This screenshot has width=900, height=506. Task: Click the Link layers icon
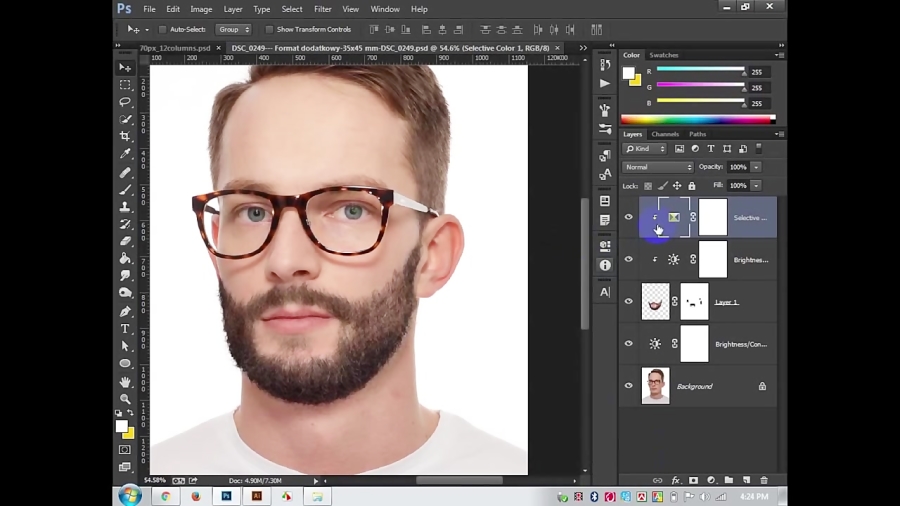click(x=658, y=480)
